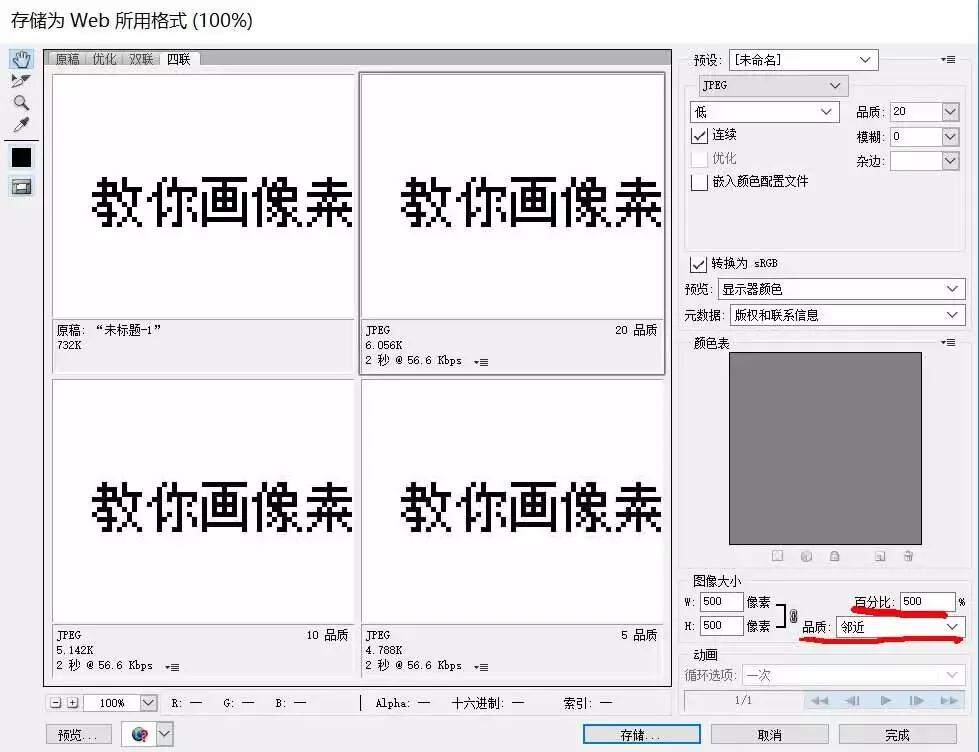Toggle the 优化 checkbox
The width and height of the screenshot is (979, 752).
click(x=699, y=159)
